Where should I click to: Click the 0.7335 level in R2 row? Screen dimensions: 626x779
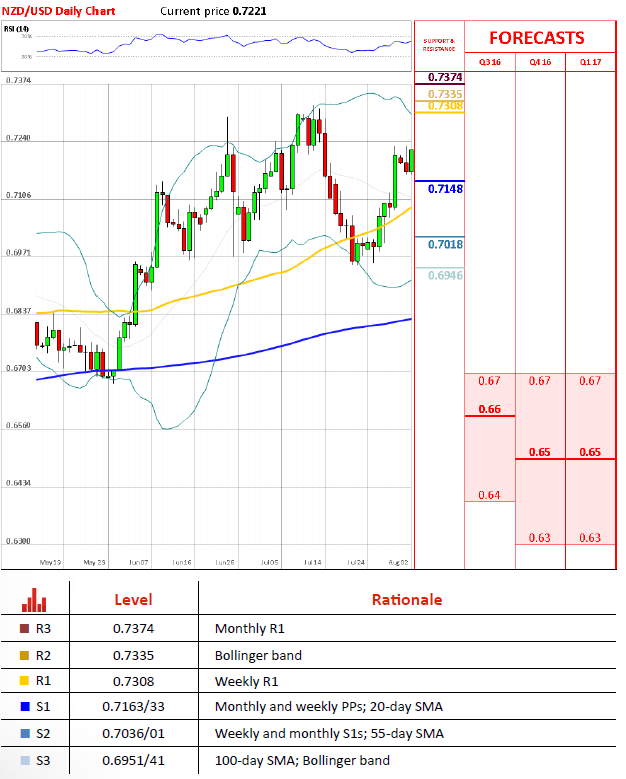pyautogui.click(x=133, y=655)
